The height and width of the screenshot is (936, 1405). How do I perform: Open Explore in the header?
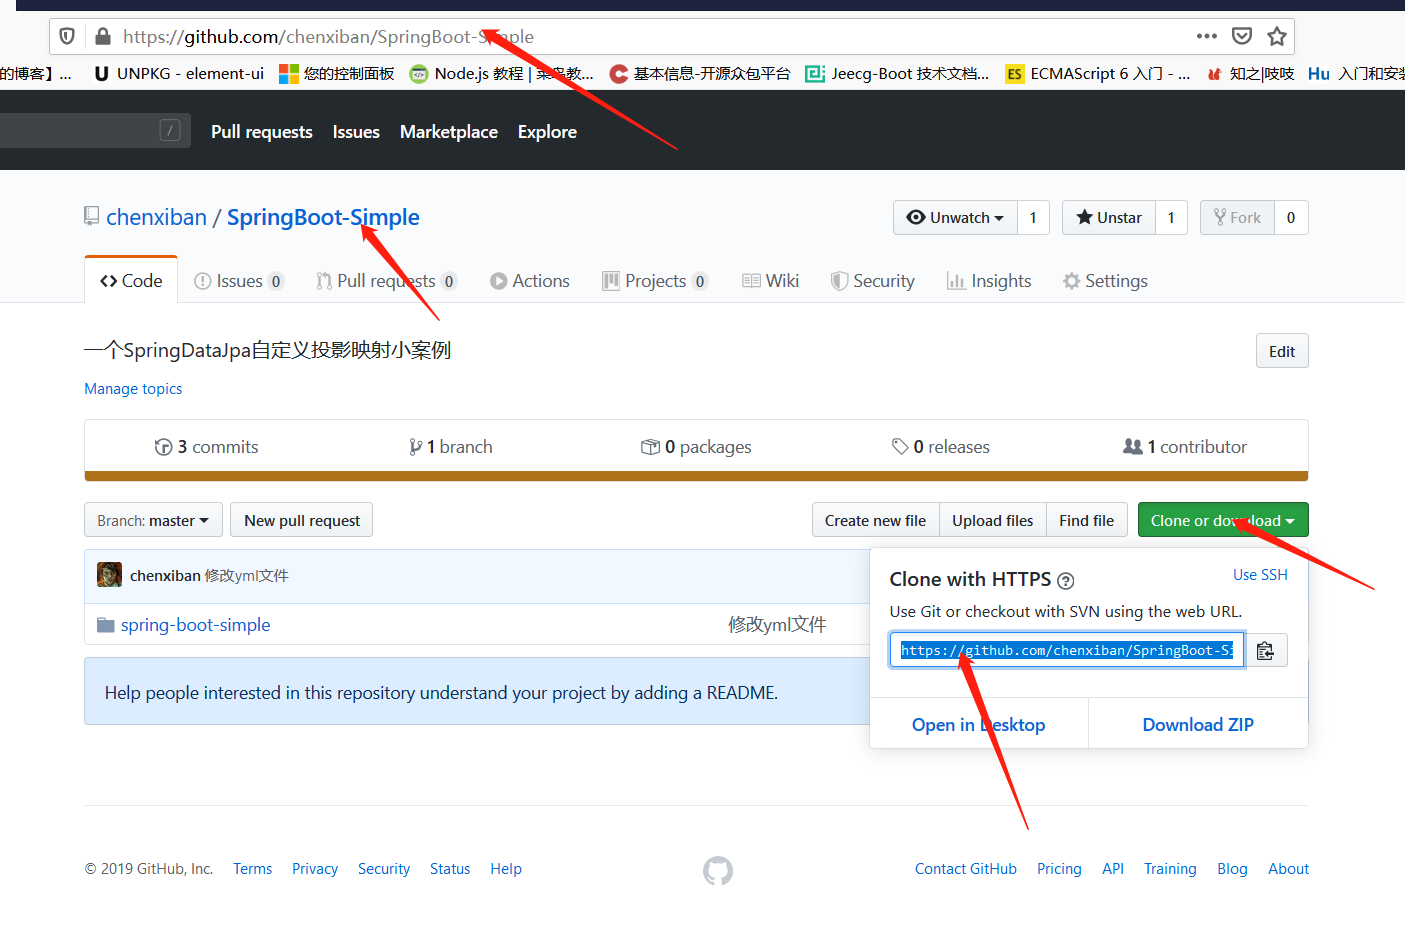pos(547,132)
